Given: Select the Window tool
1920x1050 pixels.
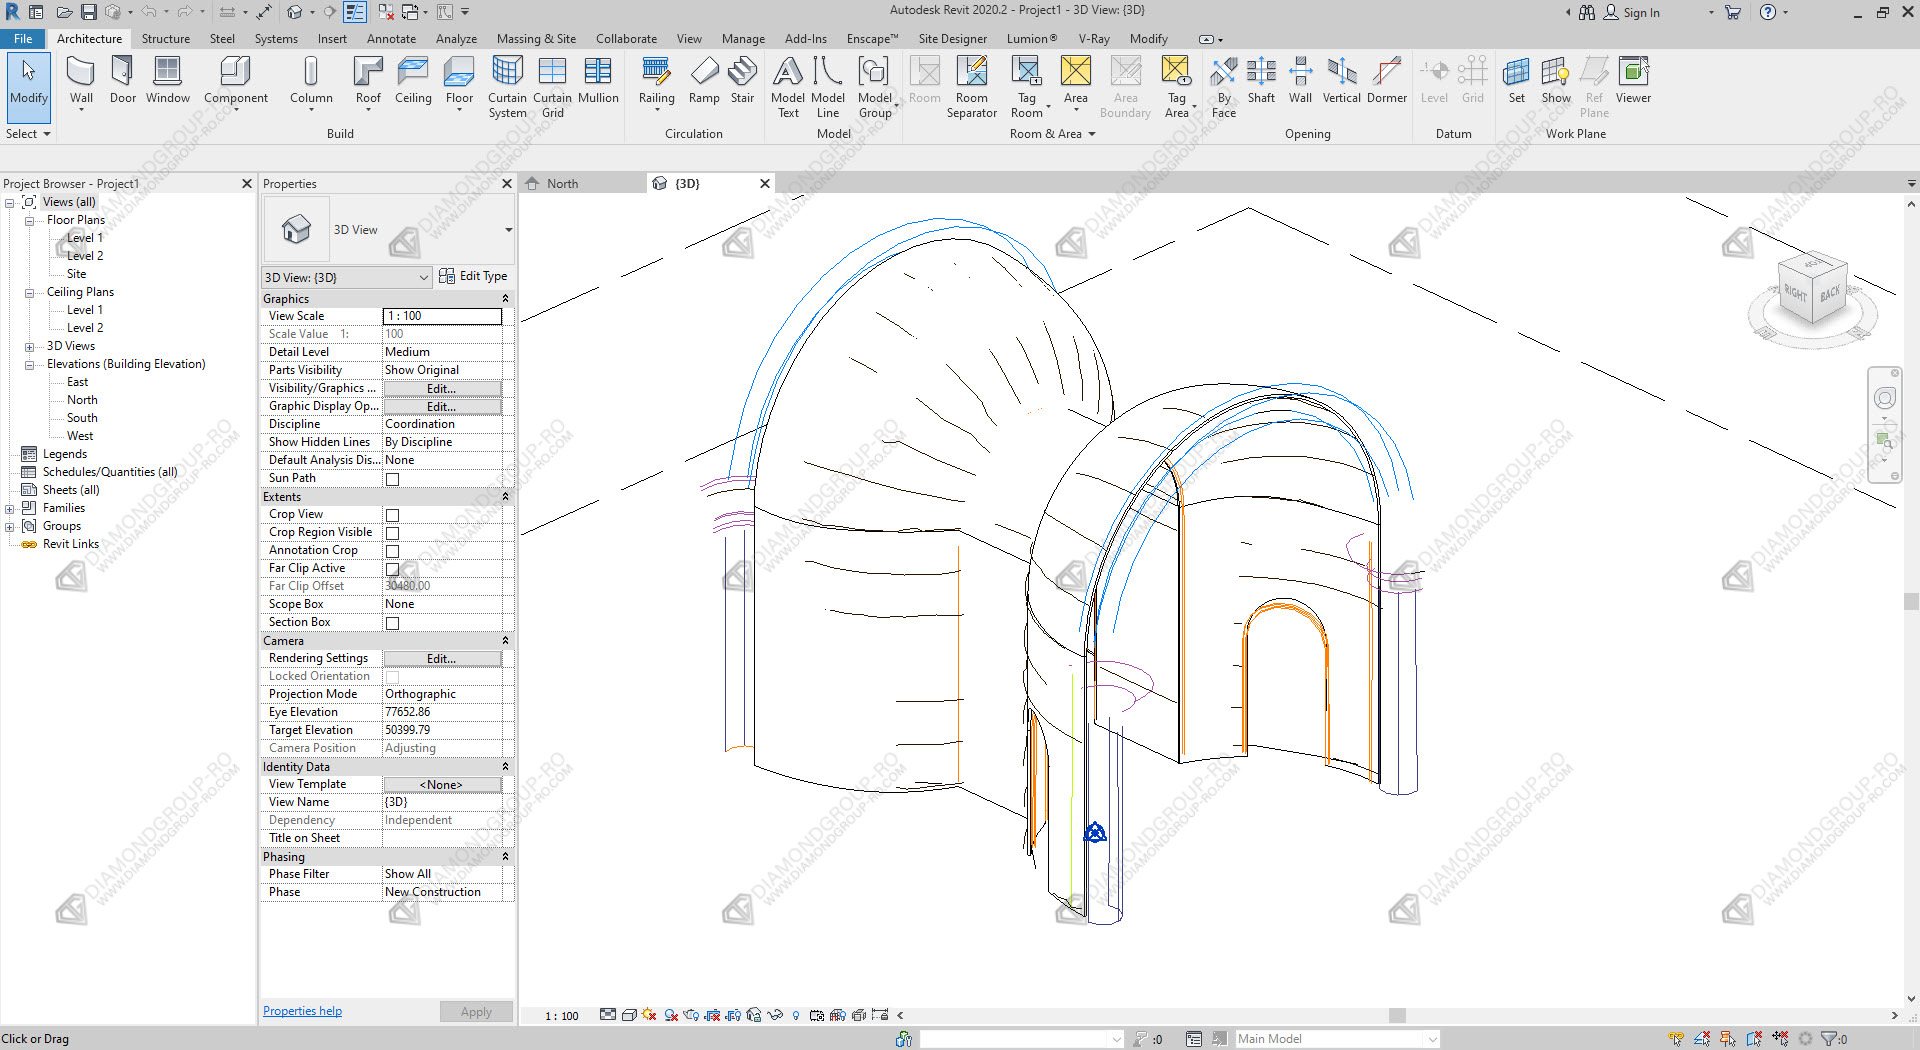Looking at the screenshot, I should pyautogui.click(x=167, y=81).
